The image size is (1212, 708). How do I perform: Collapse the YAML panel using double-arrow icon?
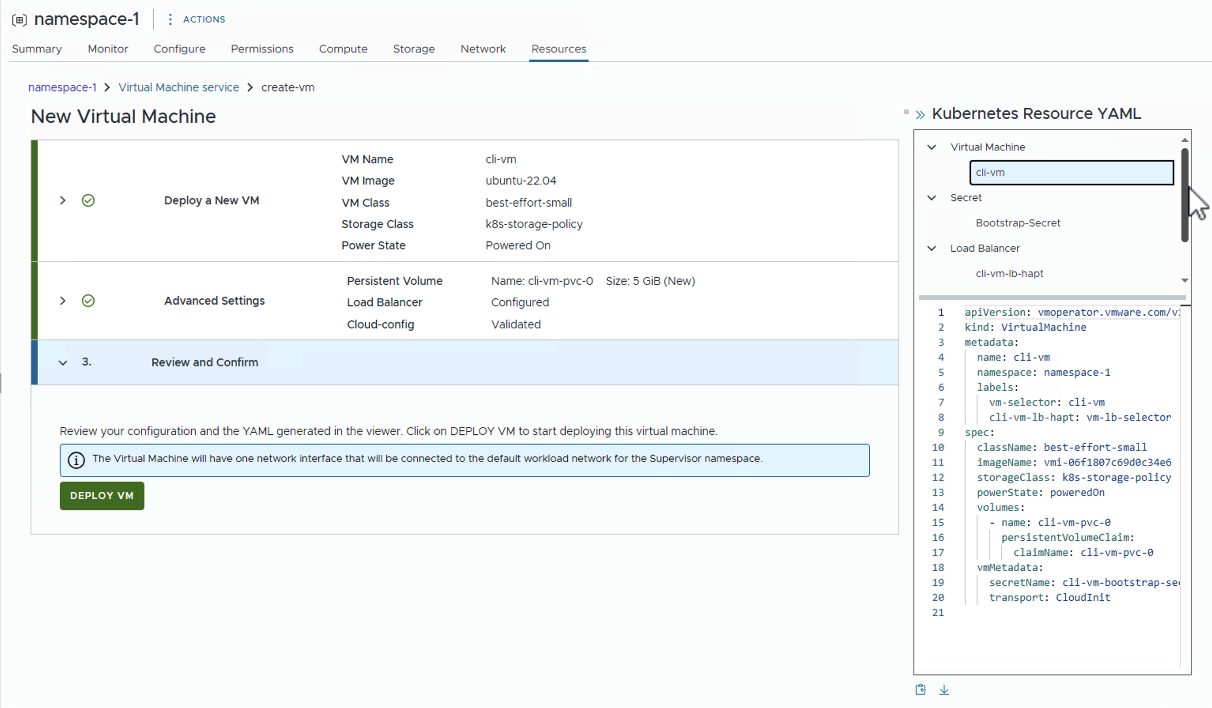tap(920, 115)
